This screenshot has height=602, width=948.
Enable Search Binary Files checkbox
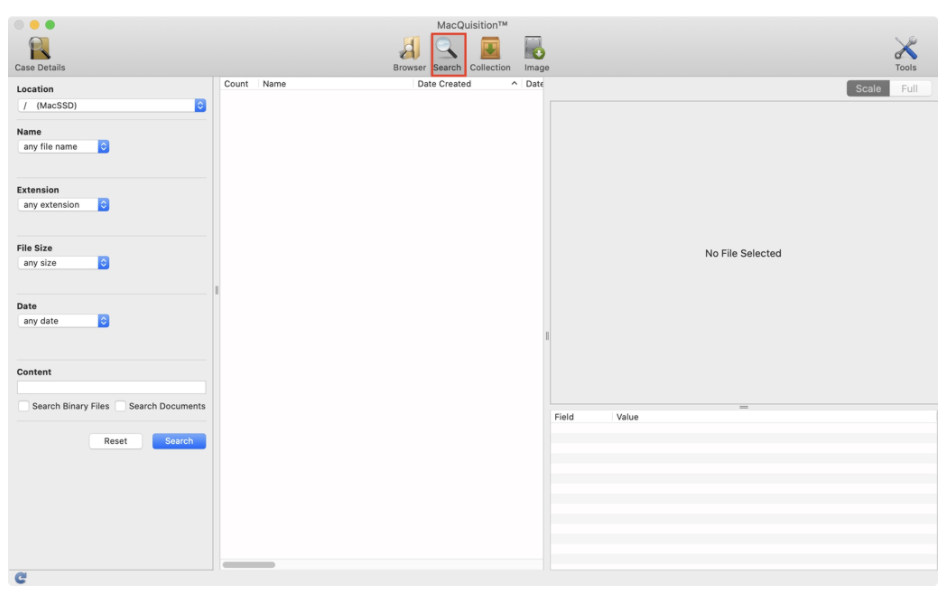coord(24,406)
